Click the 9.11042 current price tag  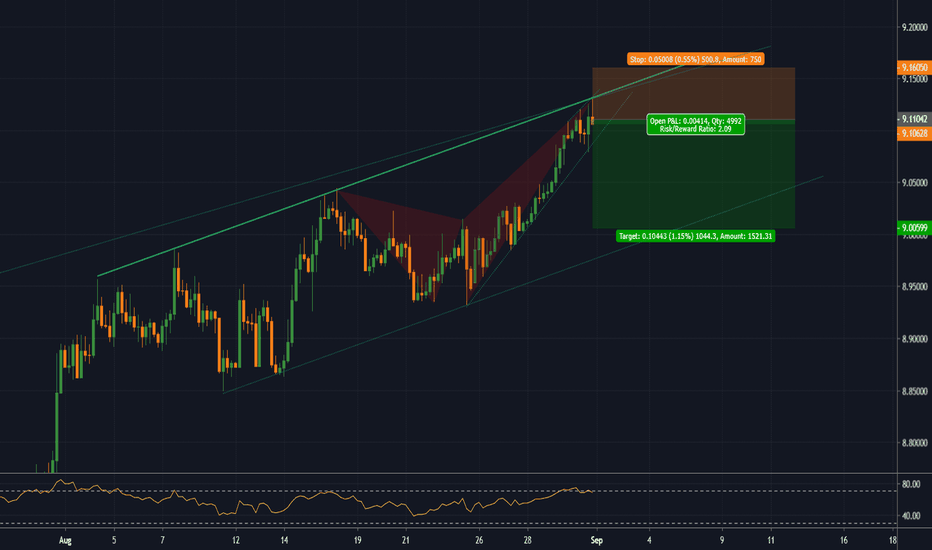point(914,120)
